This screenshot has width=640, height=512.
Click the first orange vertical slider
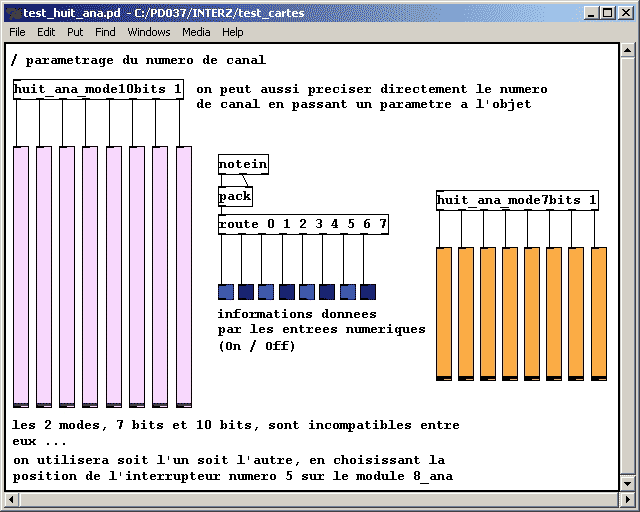click(444, 313)
